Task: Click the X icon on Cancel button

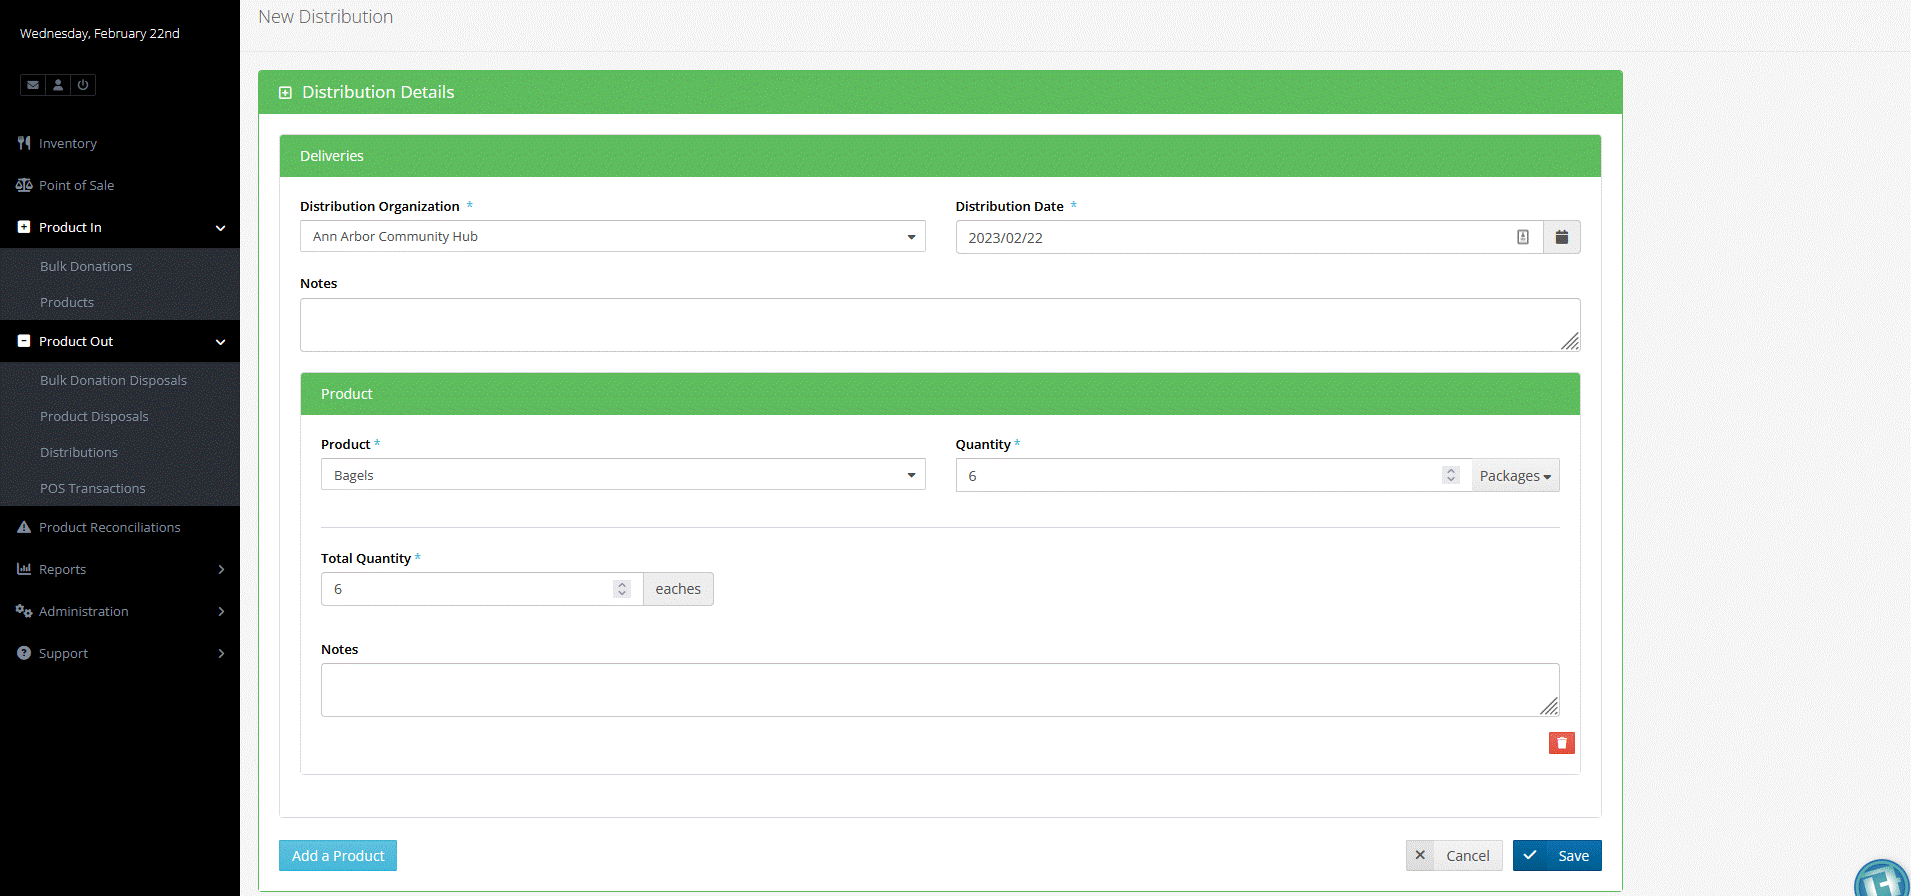Action: pos(1420,855)
